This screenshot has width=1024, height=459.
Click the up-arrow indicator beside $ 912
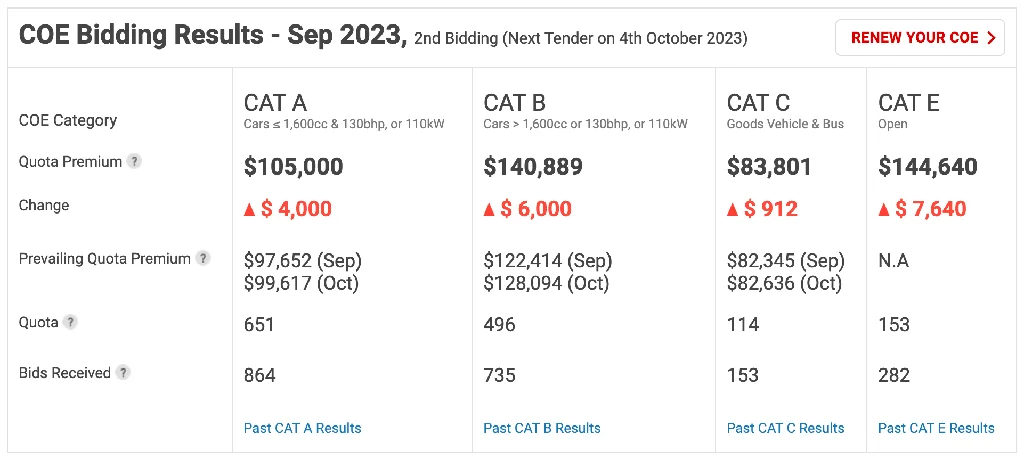click(733, 210)
